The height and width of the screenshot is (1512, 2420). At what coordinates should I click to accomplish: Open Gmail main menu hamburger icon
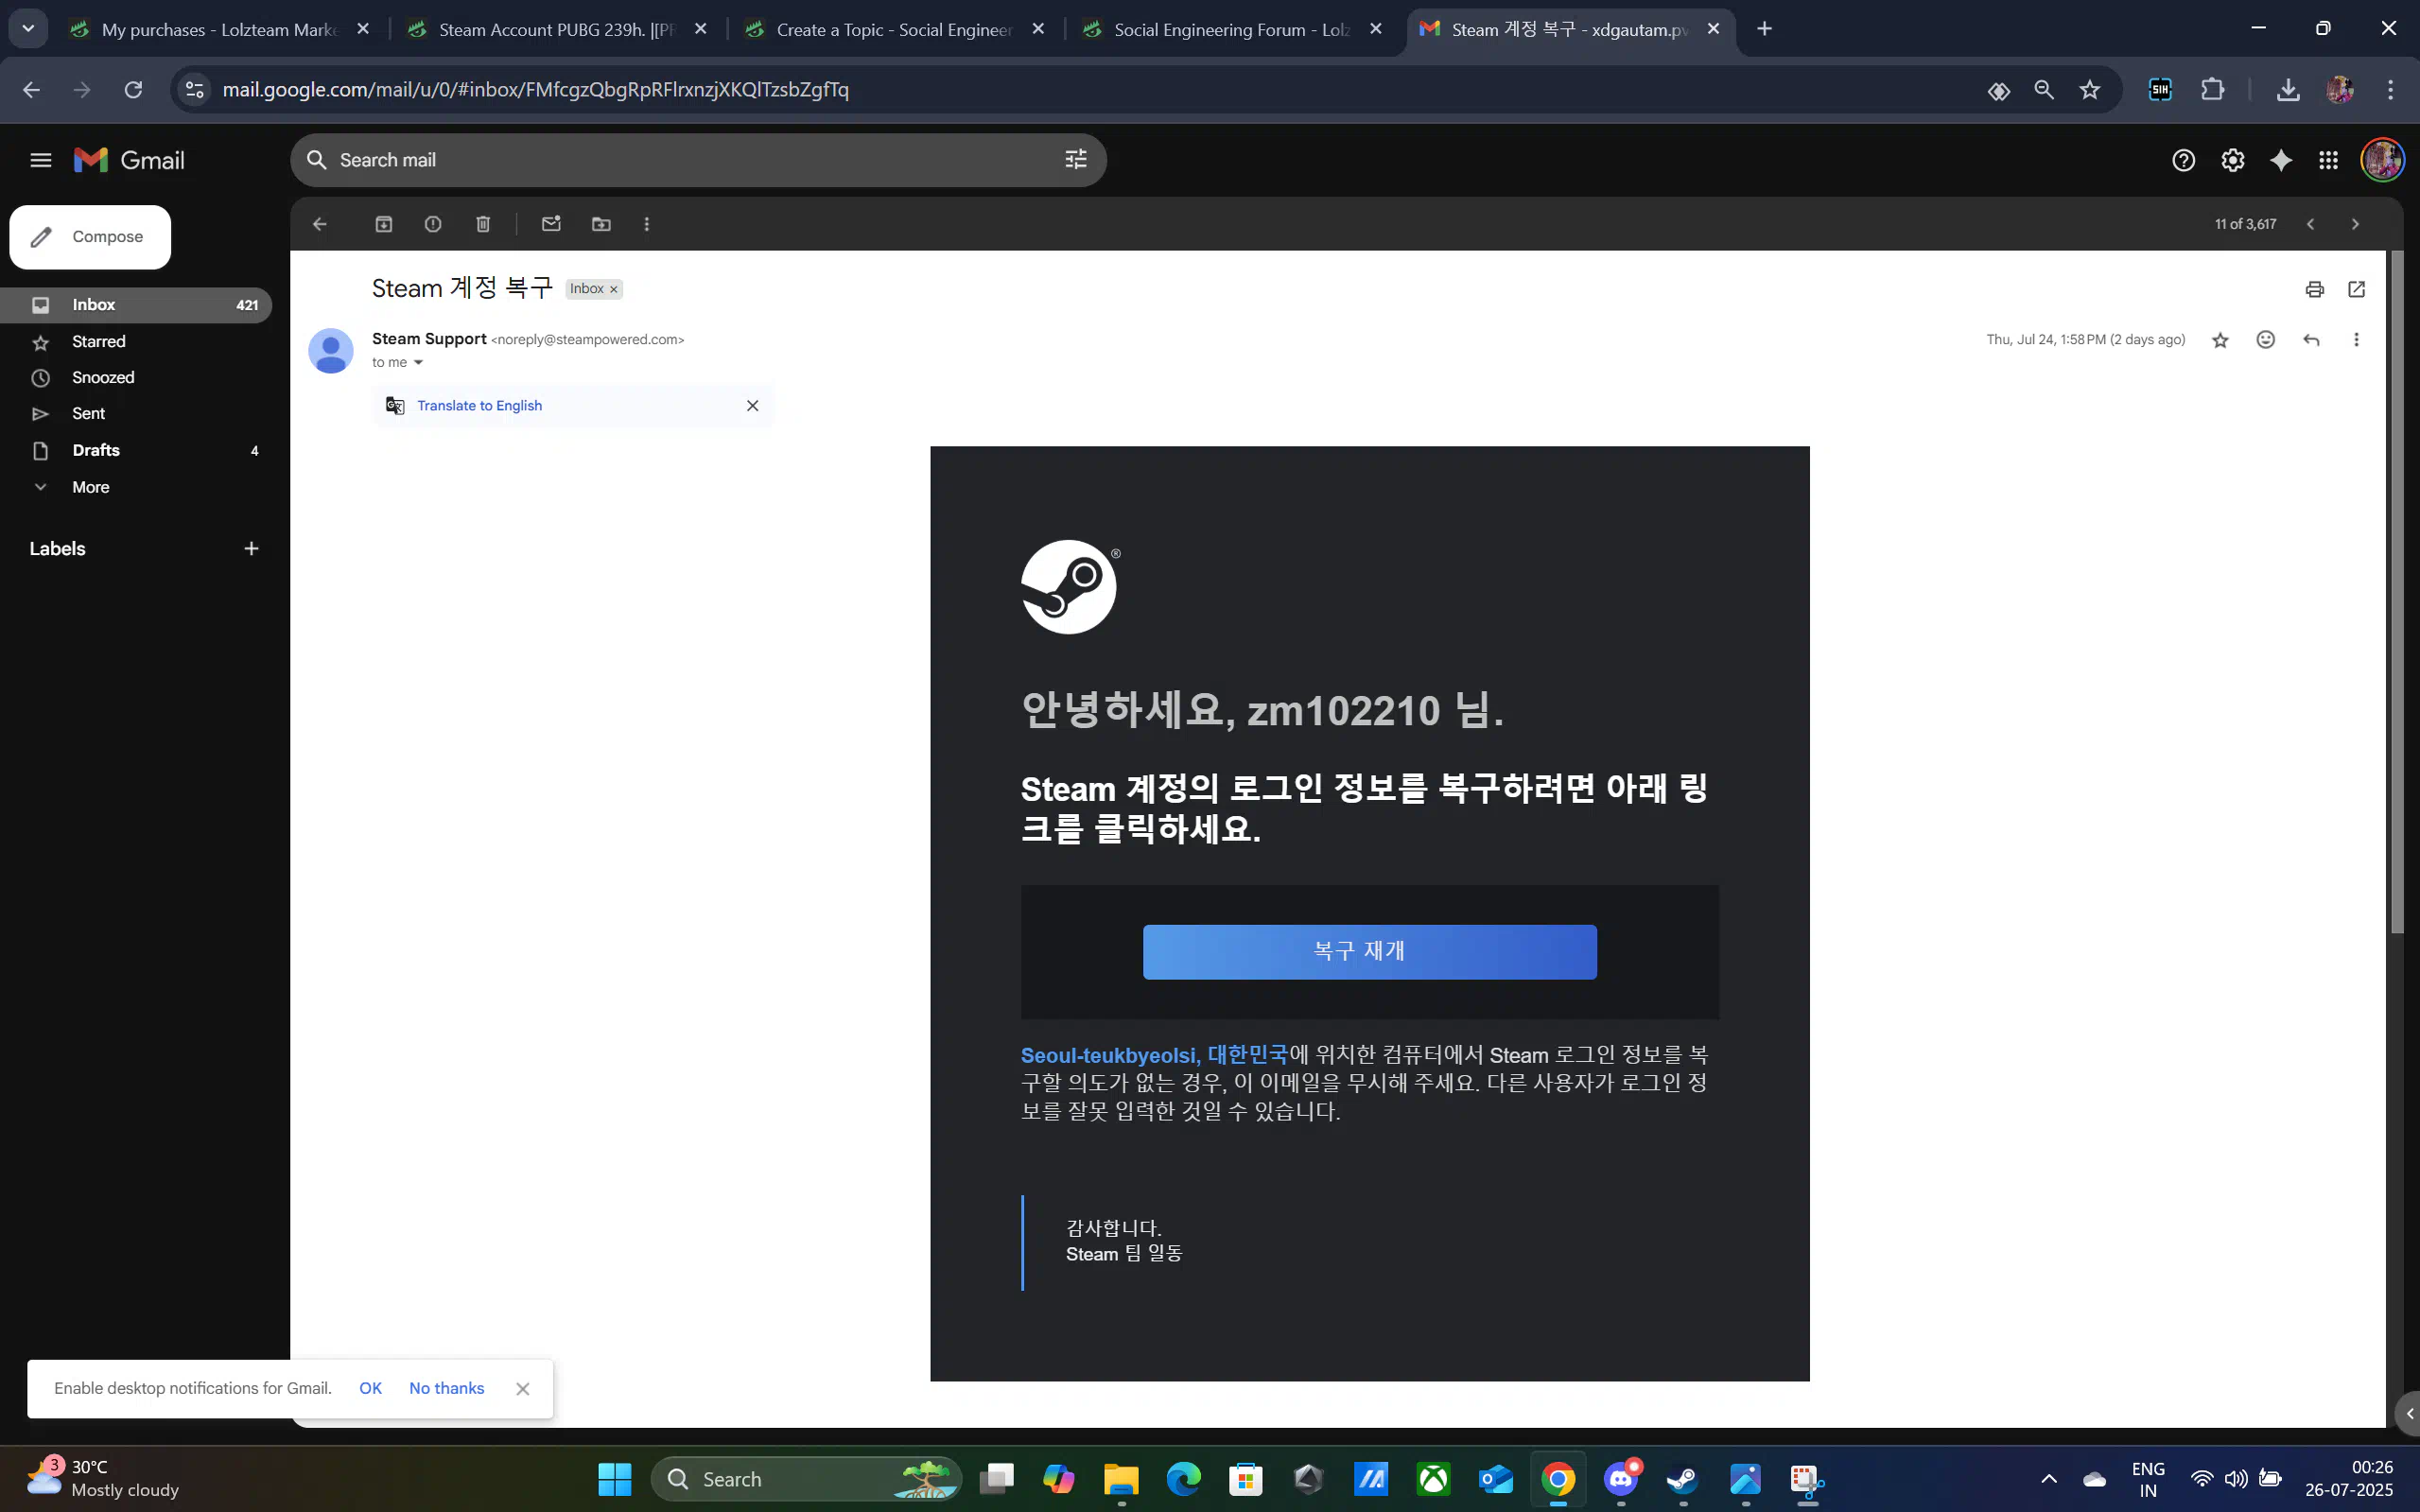[x=41, y=160]
